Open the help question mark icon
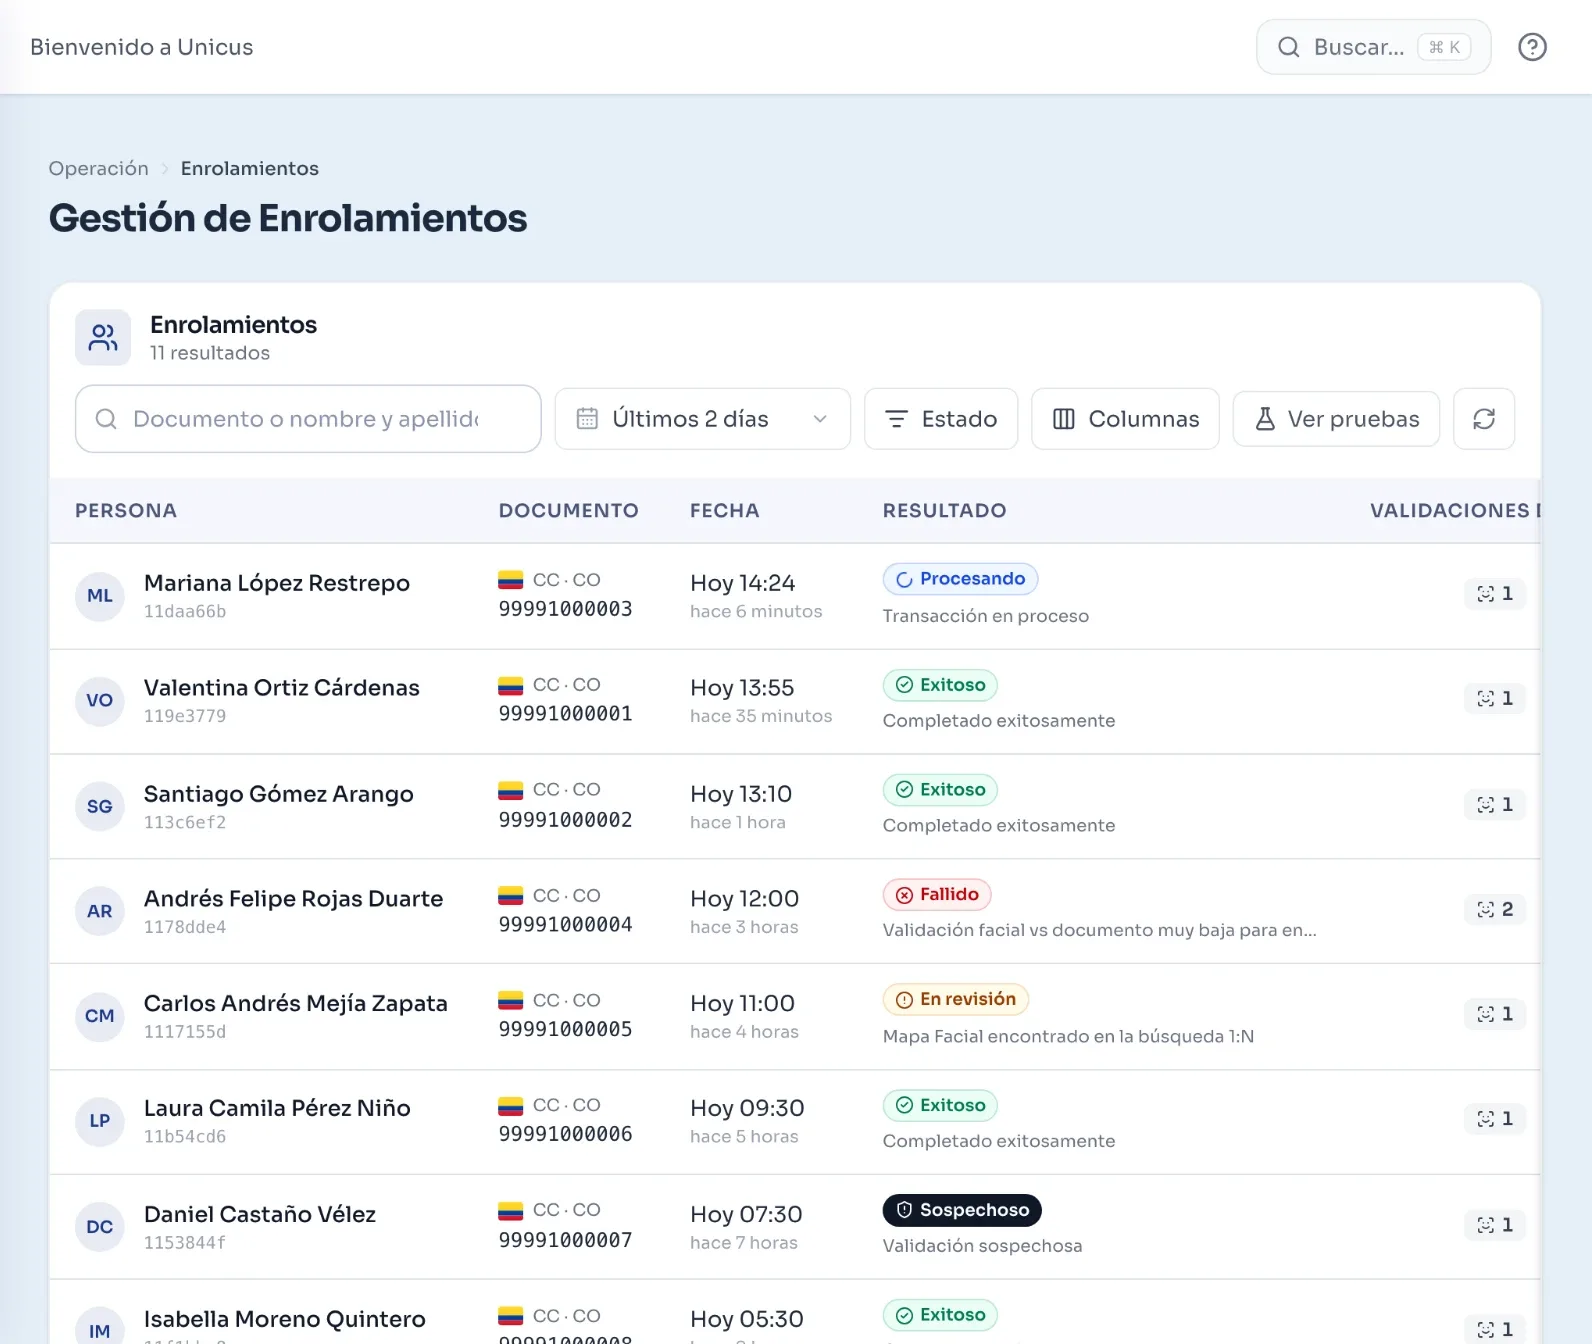This screenshot has height=1344, width=1592. click(x=1532, y=47)
